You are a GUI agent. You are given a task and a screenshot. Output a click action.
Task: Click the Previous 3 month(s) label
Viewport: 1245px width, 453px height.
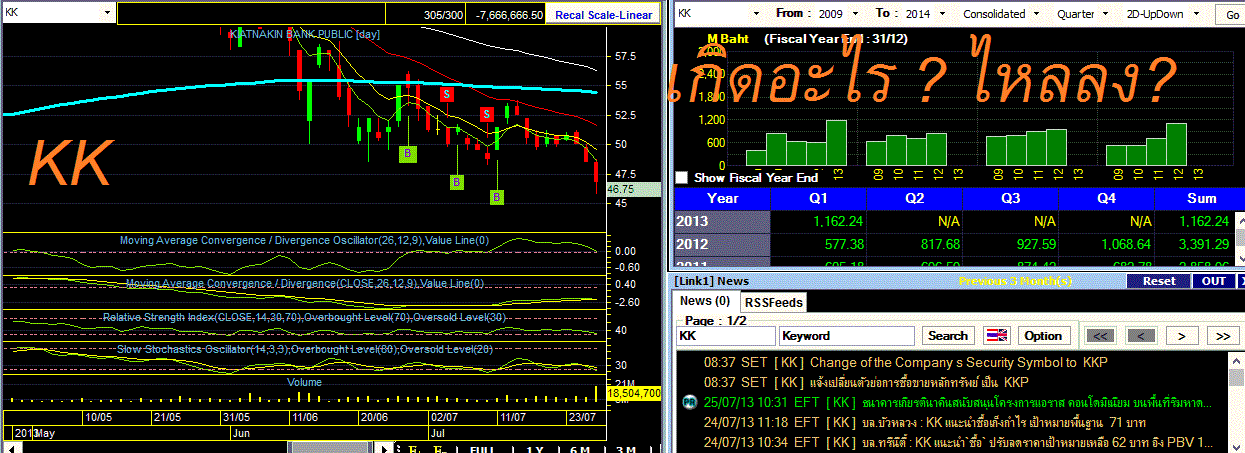pos(1016,281)
